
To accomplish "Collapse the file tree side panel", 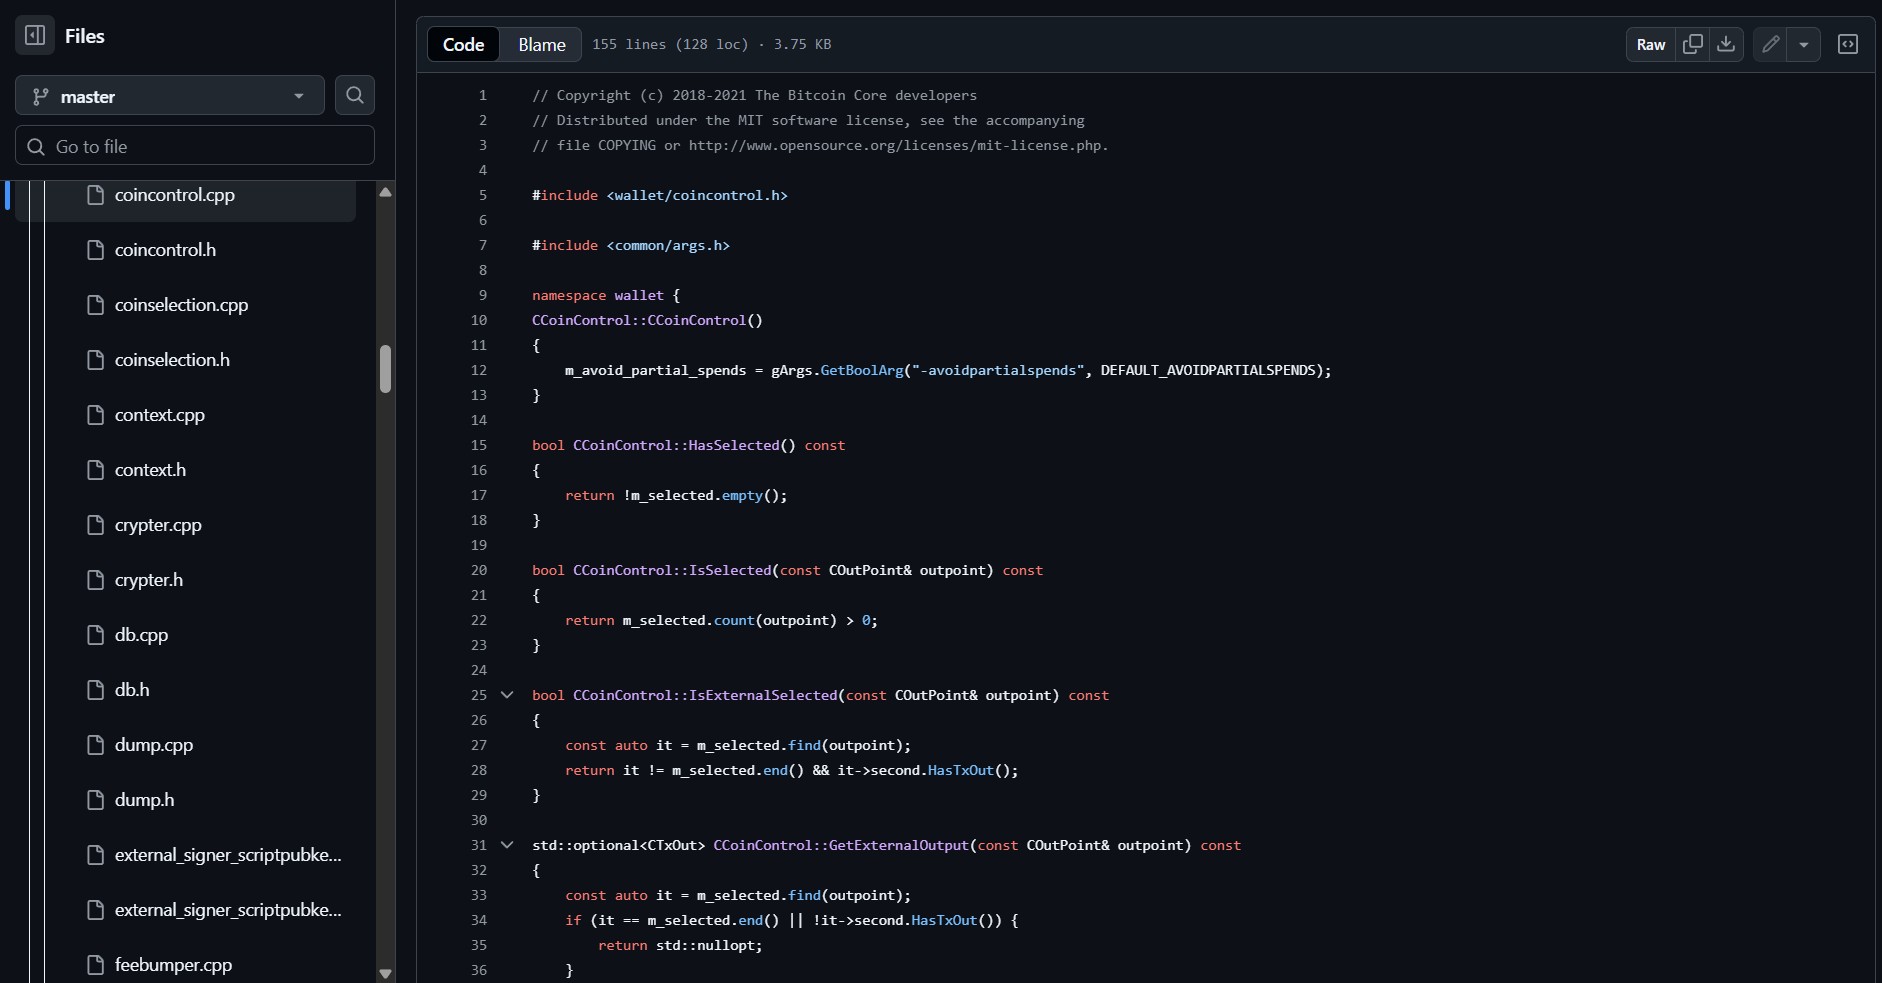I will pos(35,36).
